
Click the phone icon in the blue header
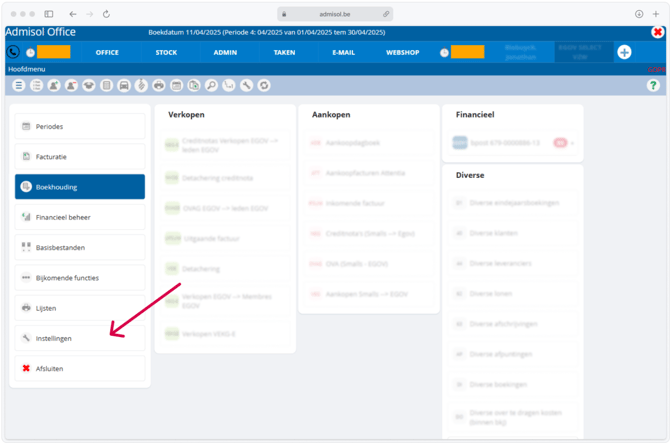[x=13, y=52]
